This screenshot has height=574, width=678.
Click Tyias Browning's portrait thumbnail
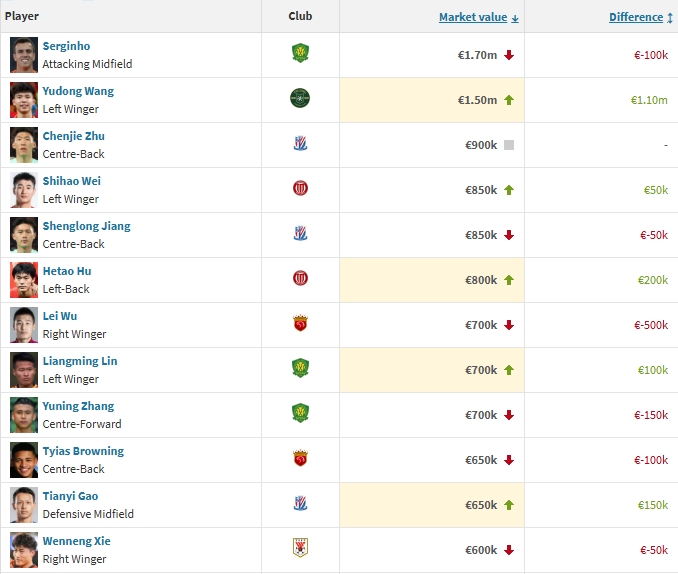[x=24, y=459]
